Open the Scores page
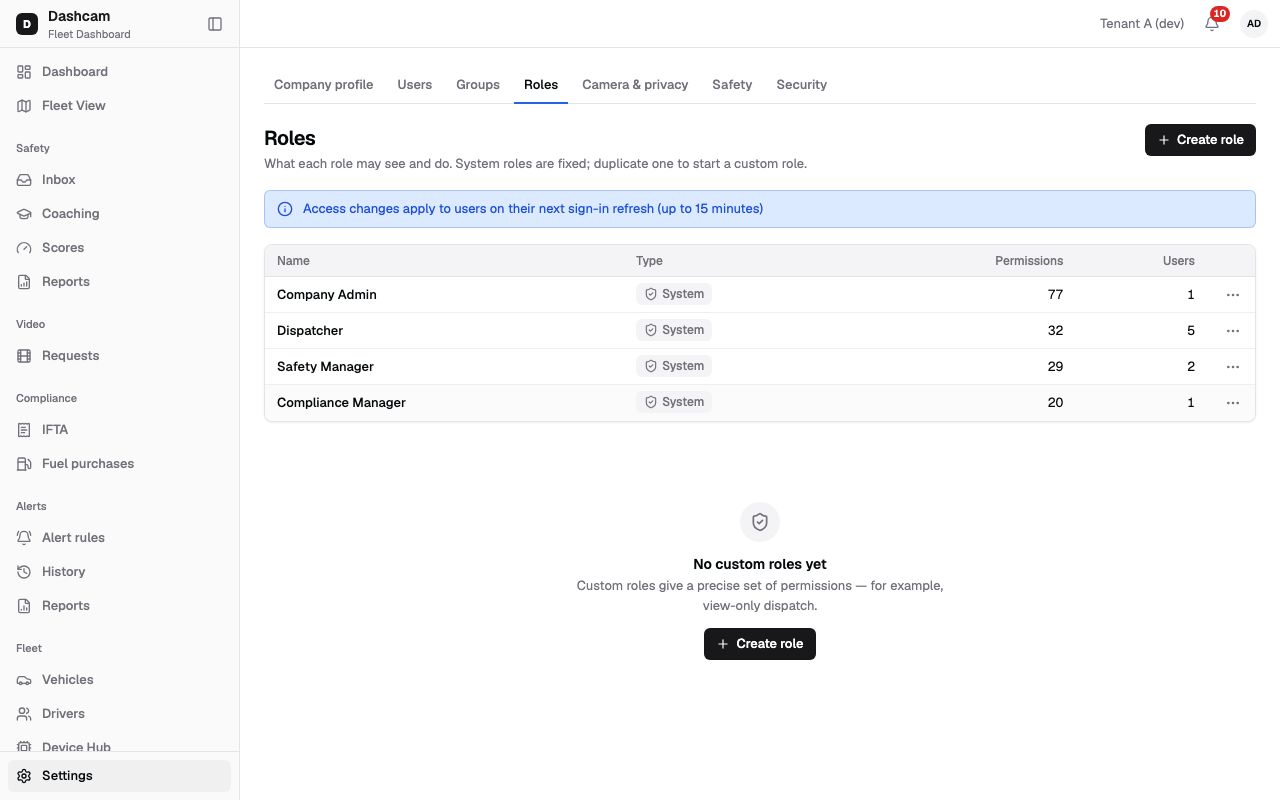Viewport: 1280px width, 800px height. pyautogui.click(x=119, y=248)
